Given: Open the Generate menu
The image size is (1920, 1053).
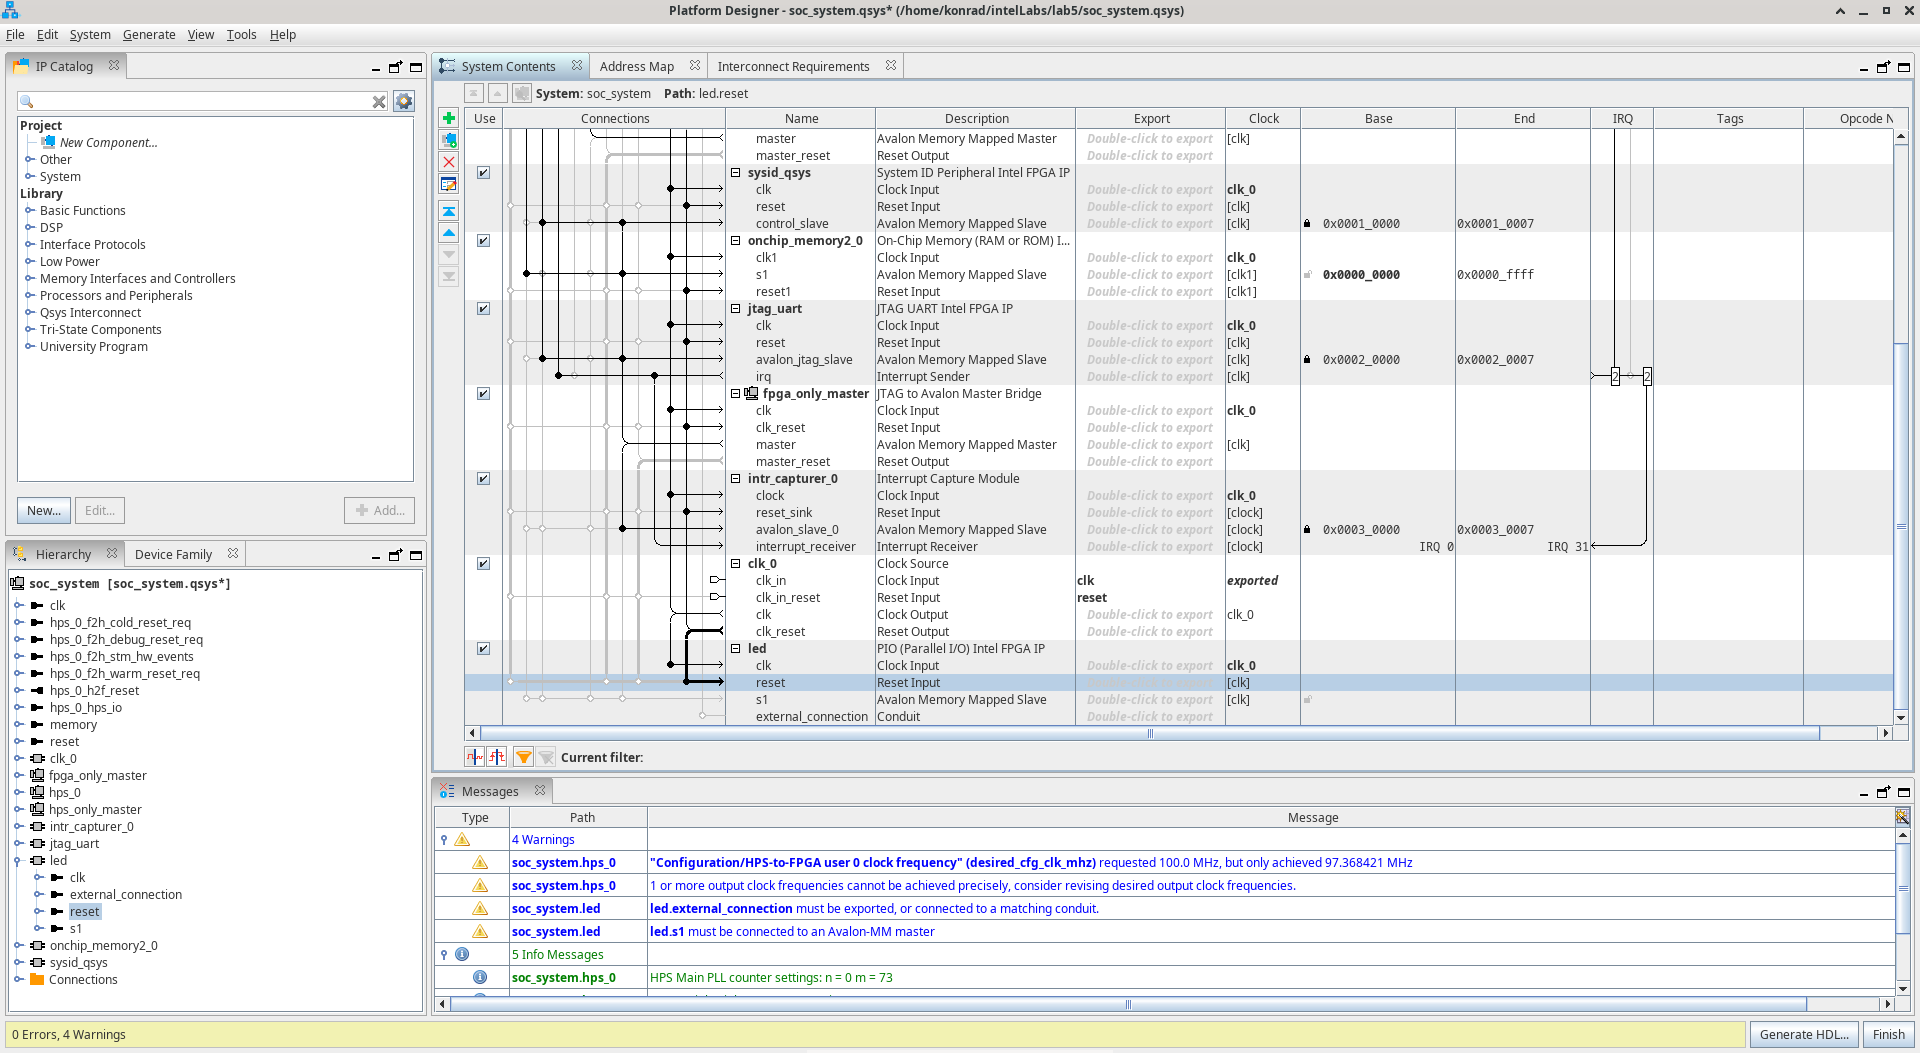Looking at the screenshot, I should [149, 34].
